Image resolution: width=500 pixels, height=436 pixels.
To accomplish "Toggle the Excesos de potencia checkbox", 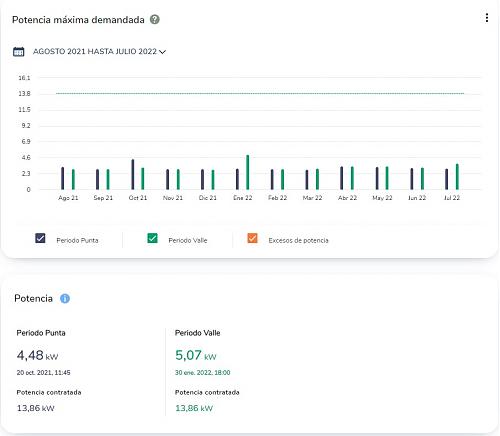I will 252,238.
